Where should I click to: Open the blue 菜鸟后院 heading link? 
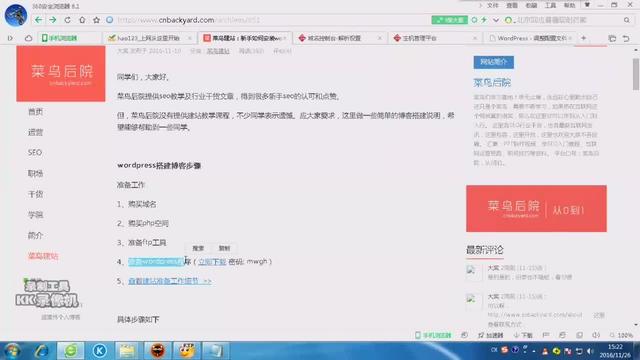[x=492, y=82]
